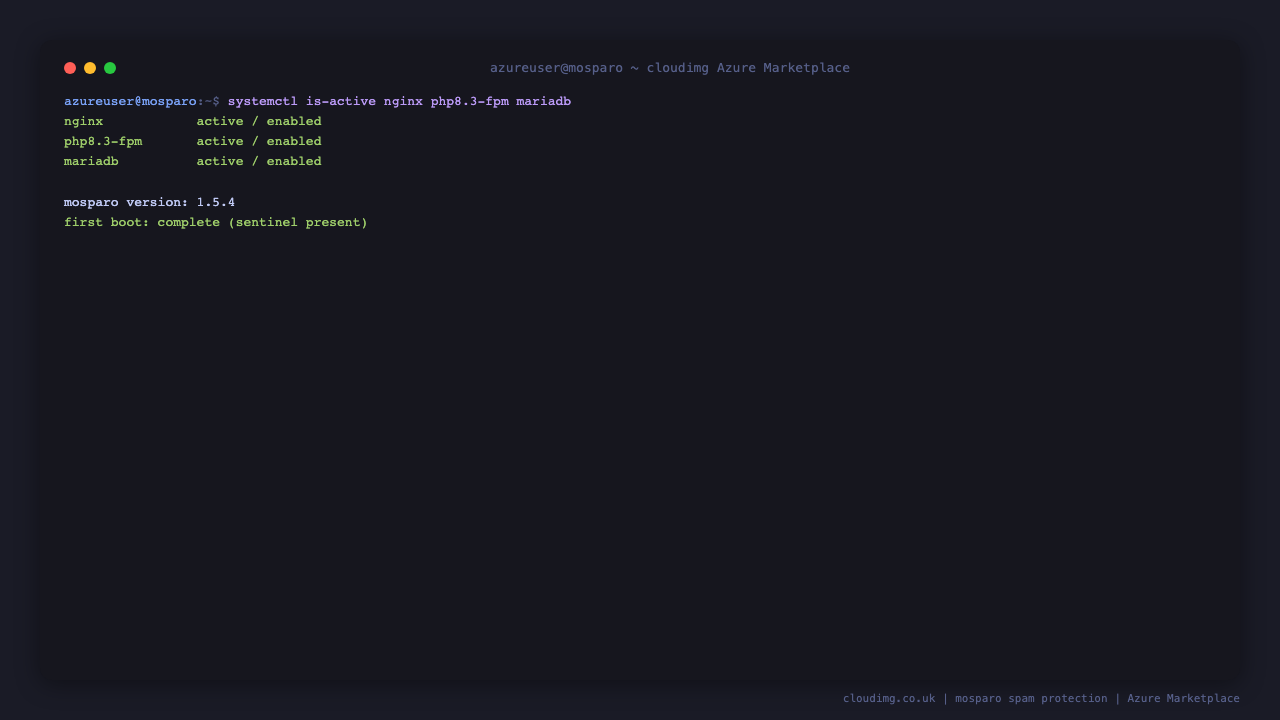The image size is (1280, 720).
Task: Click the first boot: complete line
Action: 216,222
